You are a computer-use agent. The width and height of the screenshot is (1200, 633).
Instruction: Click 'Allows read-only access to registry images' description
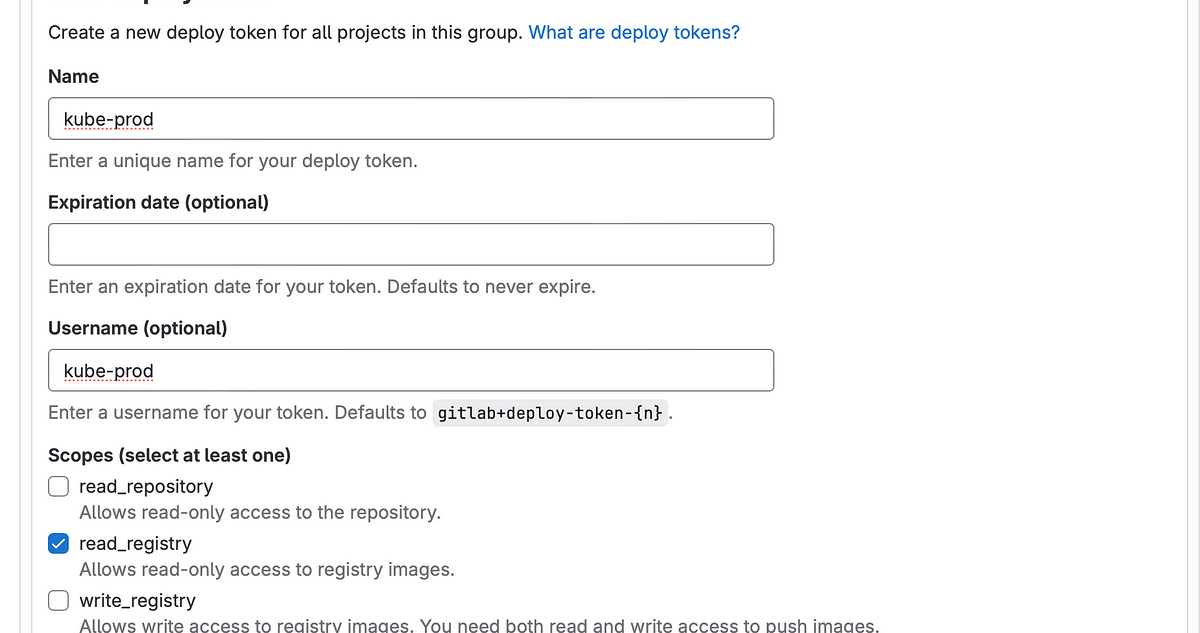click(x=266, y=570)
